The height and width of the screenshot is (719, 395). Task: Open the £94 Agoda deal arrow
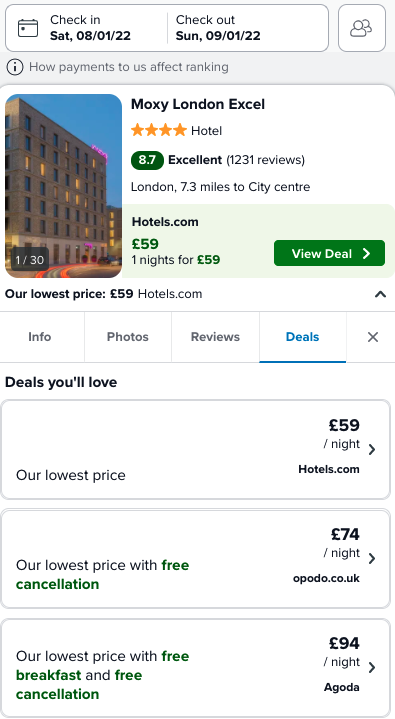click(372, 667)
